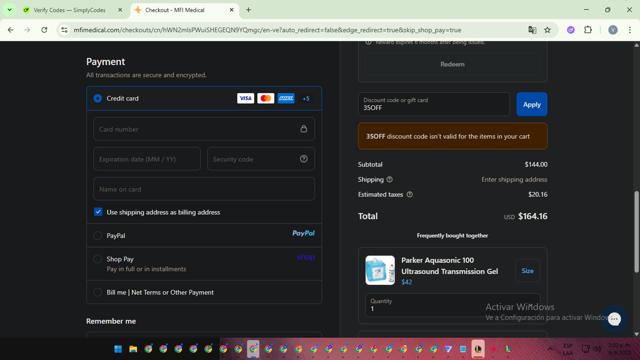Screen dimensions: 640x360
Task: Click the 35OFF invalid discount message
Action: click(x=452, y=136)
